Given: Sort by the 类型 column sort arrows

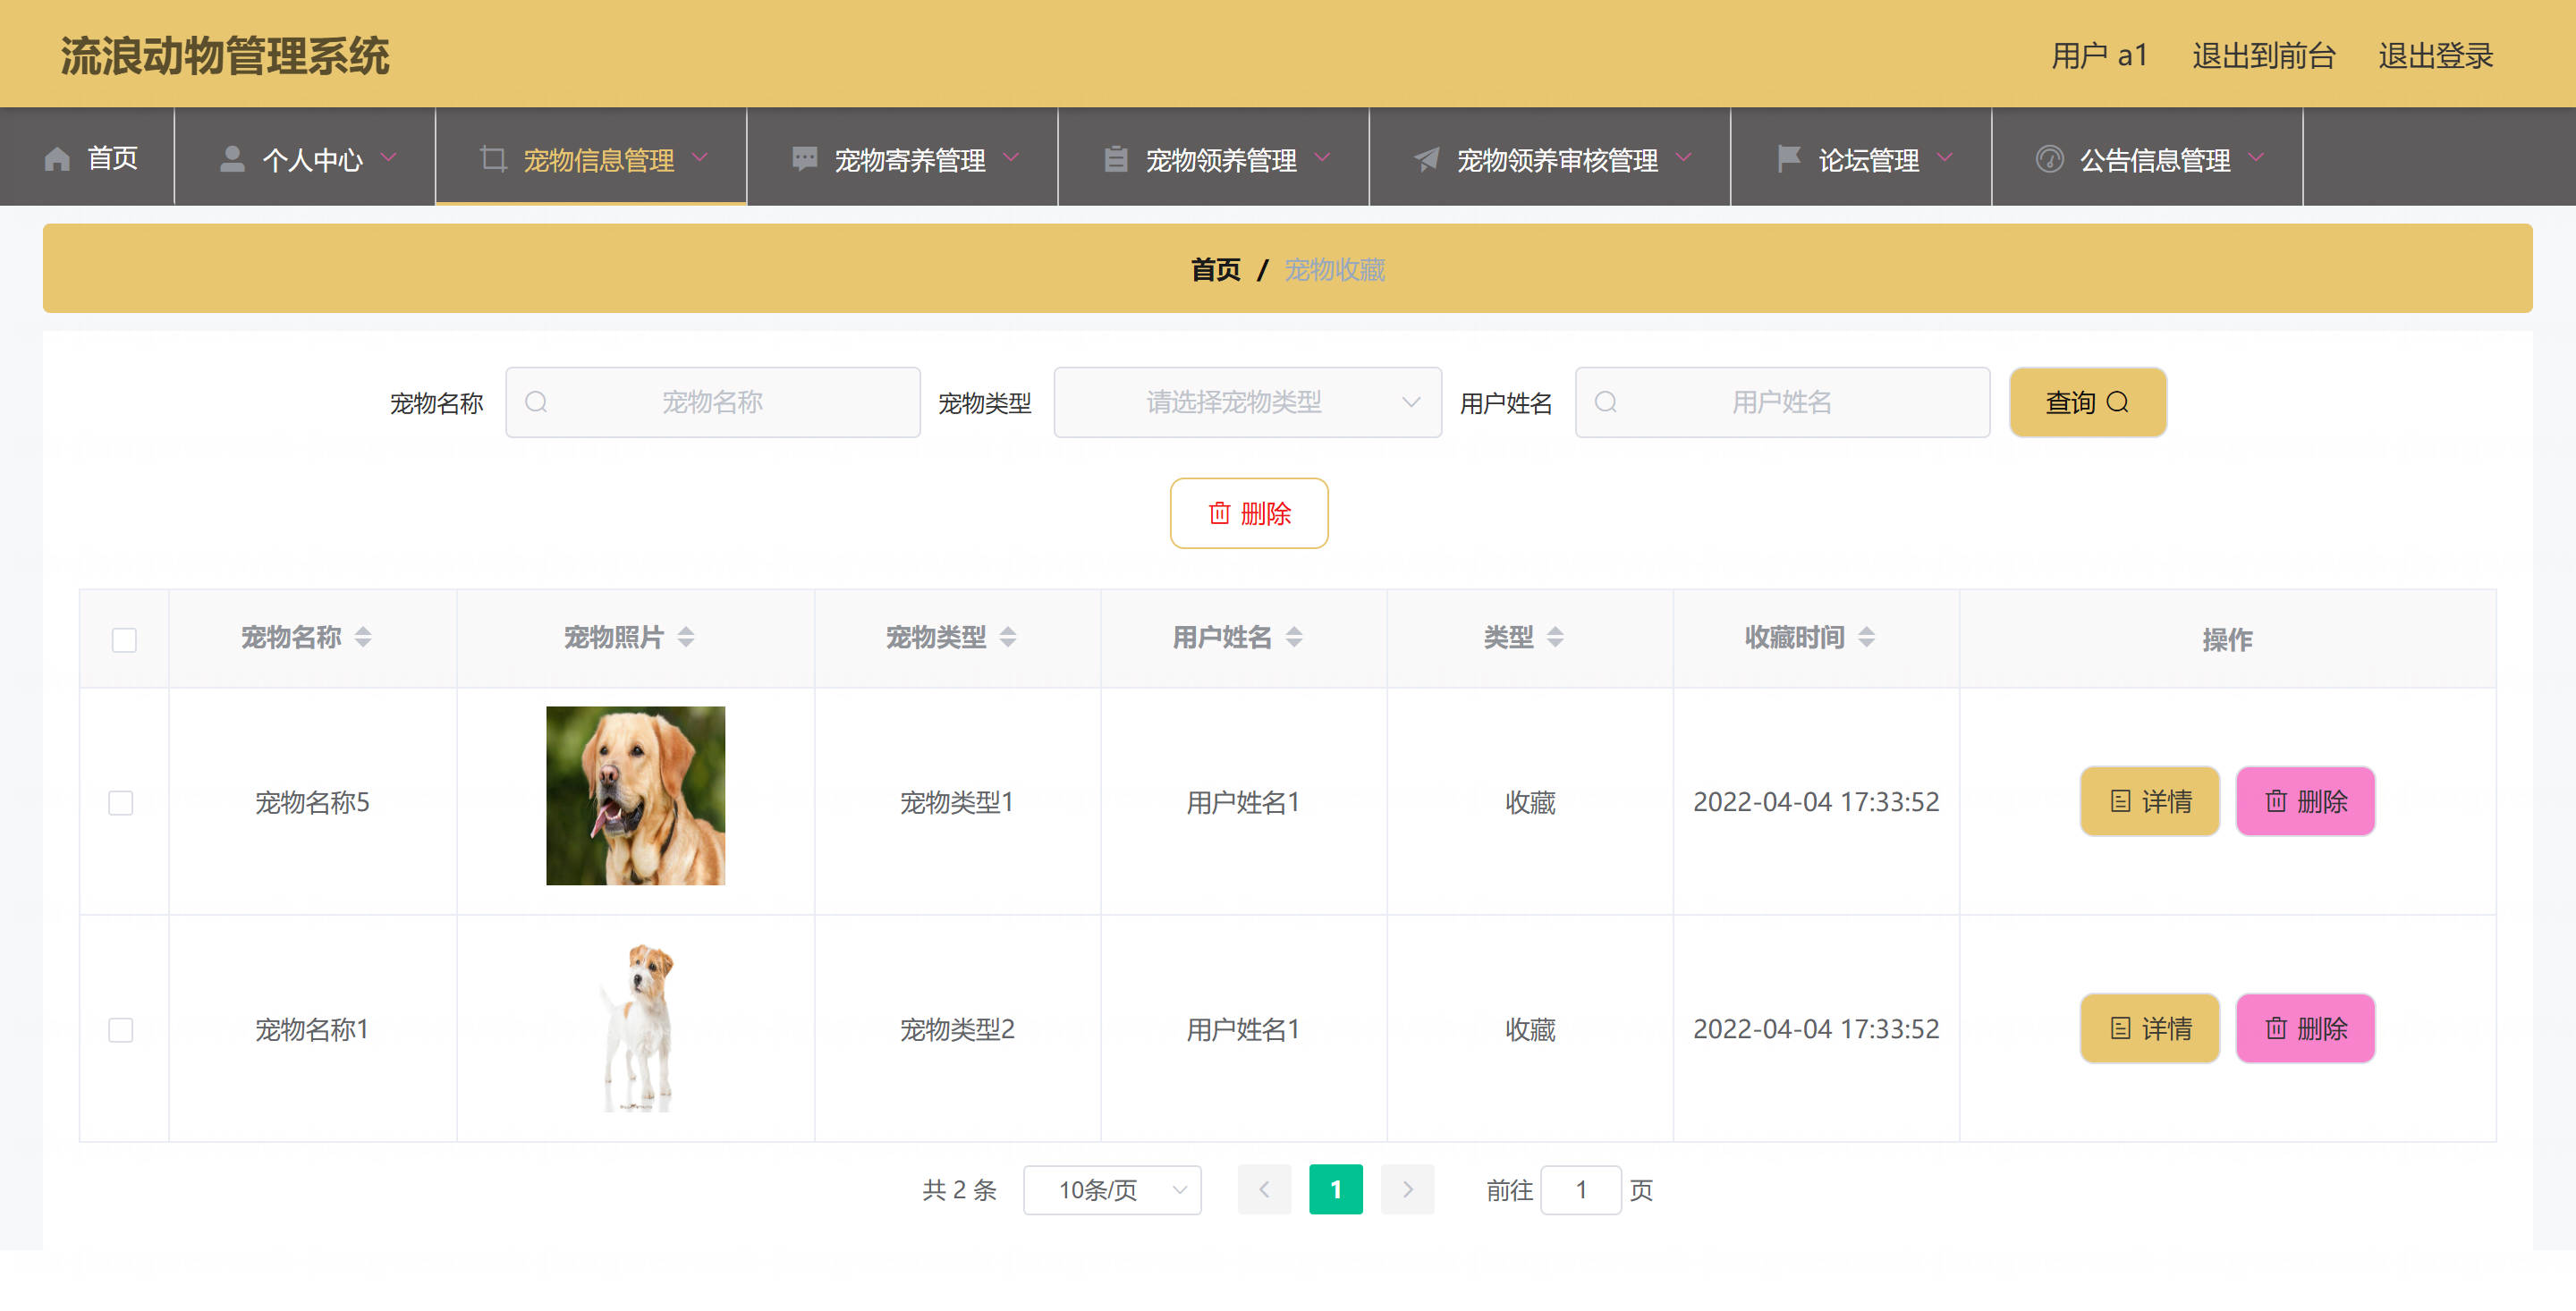Looking at the screenshot, I should [1554, 637].
